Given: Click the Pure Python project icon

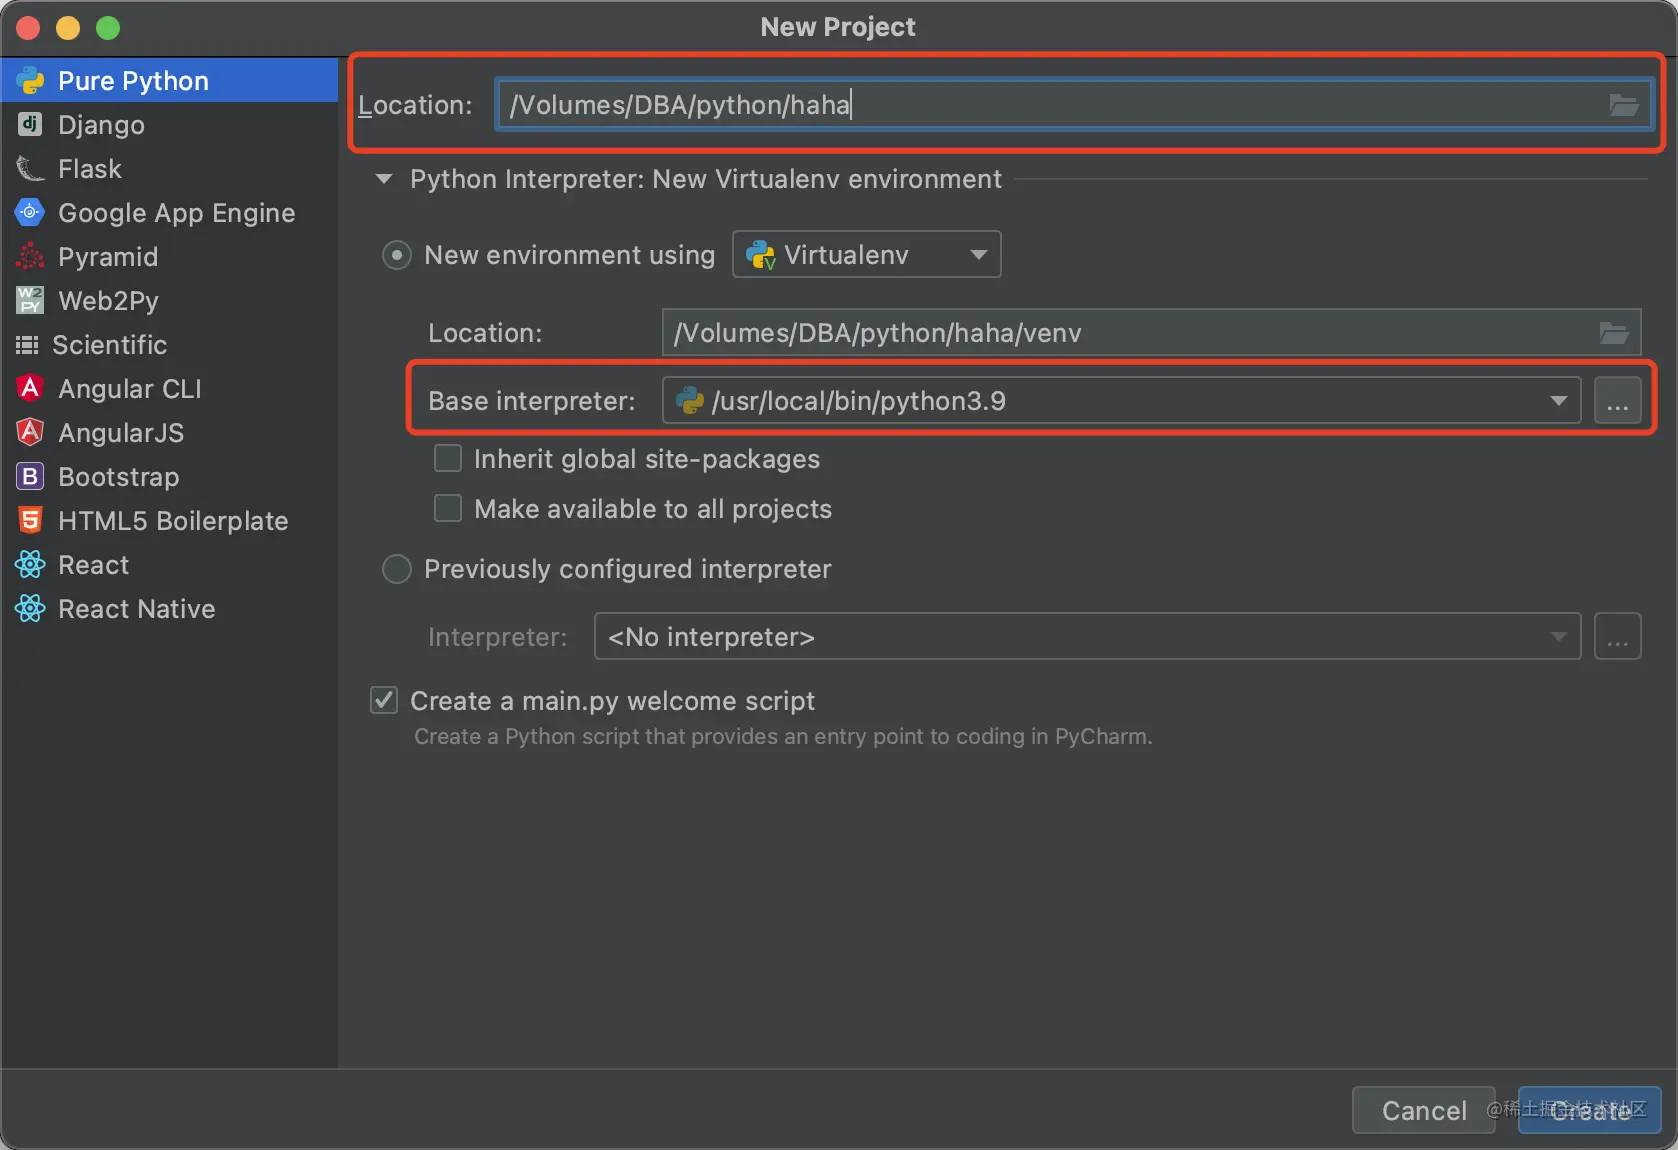Looking at the screenshot, I should 30,81.
